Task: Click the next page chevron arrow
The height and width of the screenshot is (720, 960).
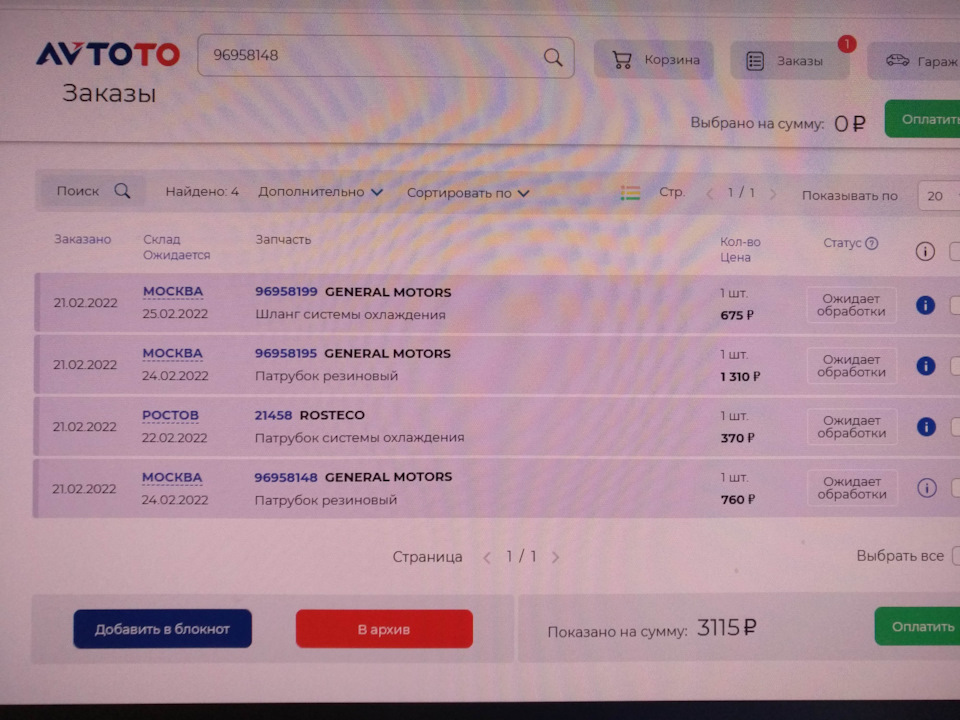Action: tap(773, 193)
